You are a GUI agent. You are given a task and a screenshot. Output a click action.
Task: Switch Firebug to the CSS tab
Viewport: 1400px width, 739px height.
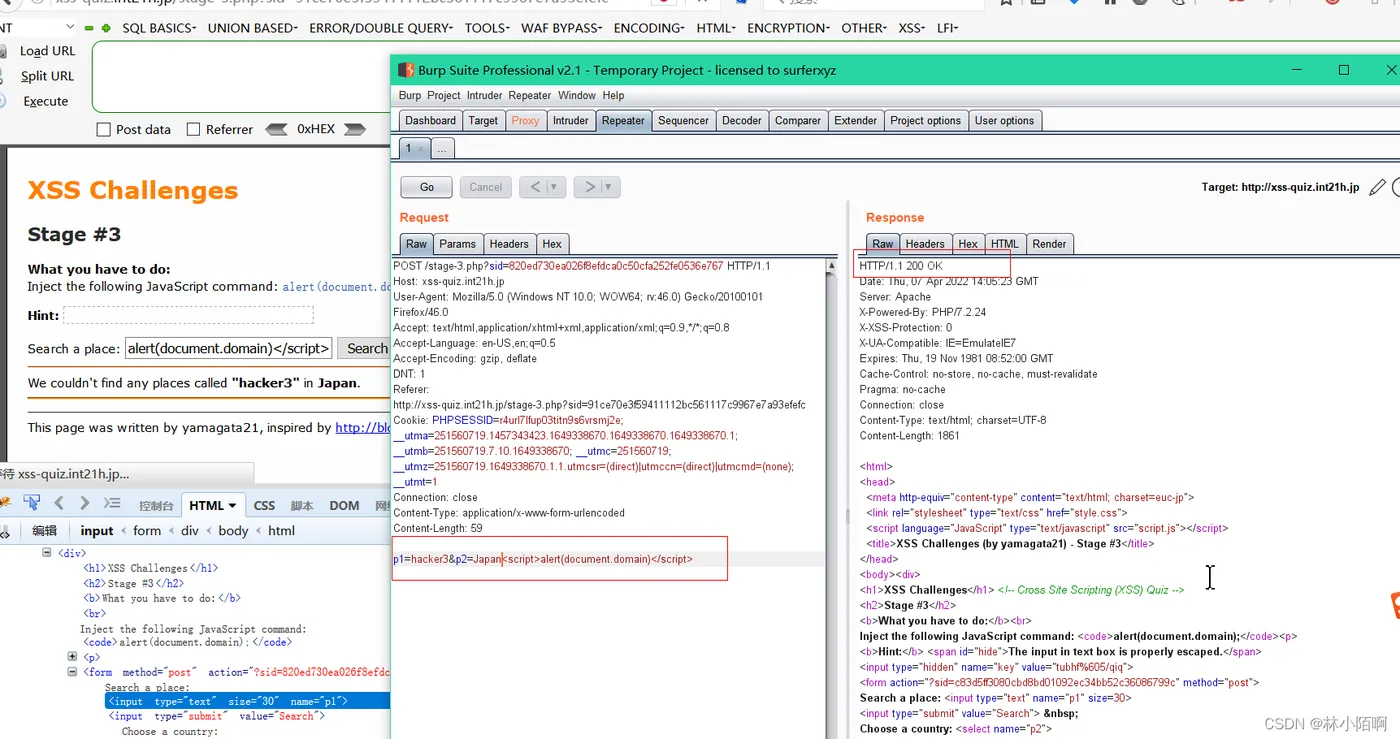pyautogui.click(x=264, y=505)
